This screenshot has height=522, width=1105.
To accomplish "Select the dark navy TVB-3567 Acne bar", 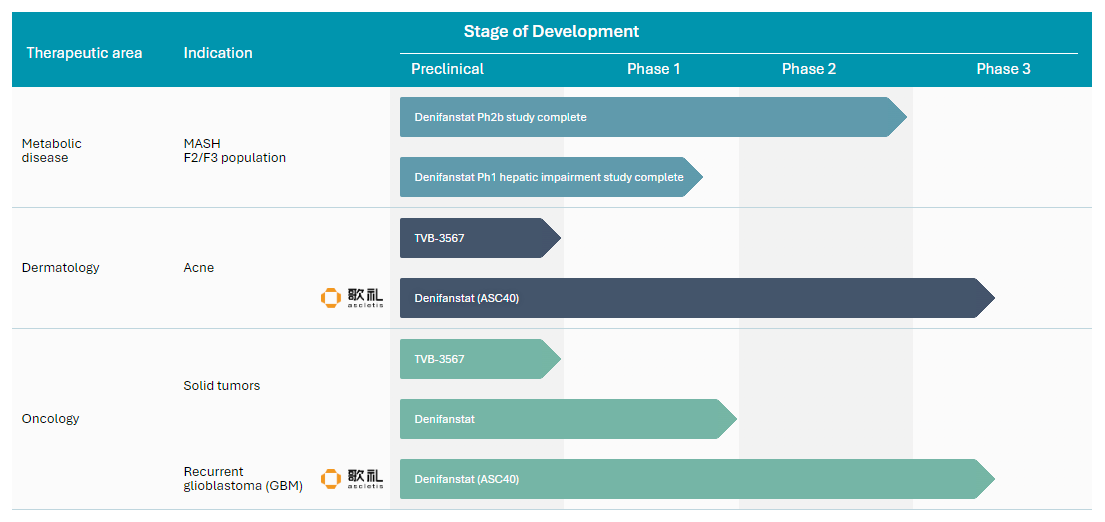I will (477, 238).
